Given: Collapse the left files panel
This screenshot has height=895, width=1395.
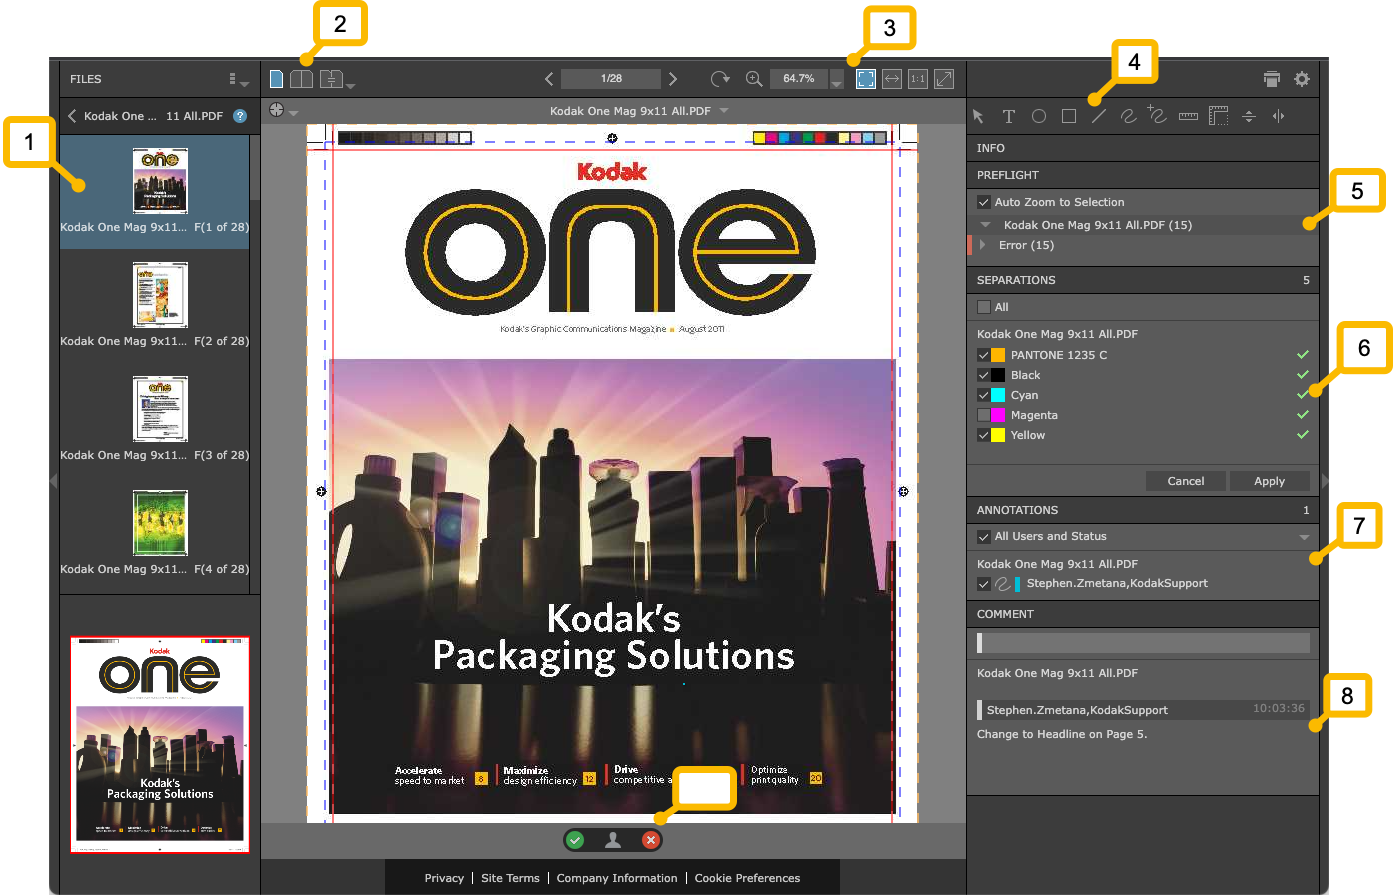Looking at the screenshot, I should [x=53, y=481].
